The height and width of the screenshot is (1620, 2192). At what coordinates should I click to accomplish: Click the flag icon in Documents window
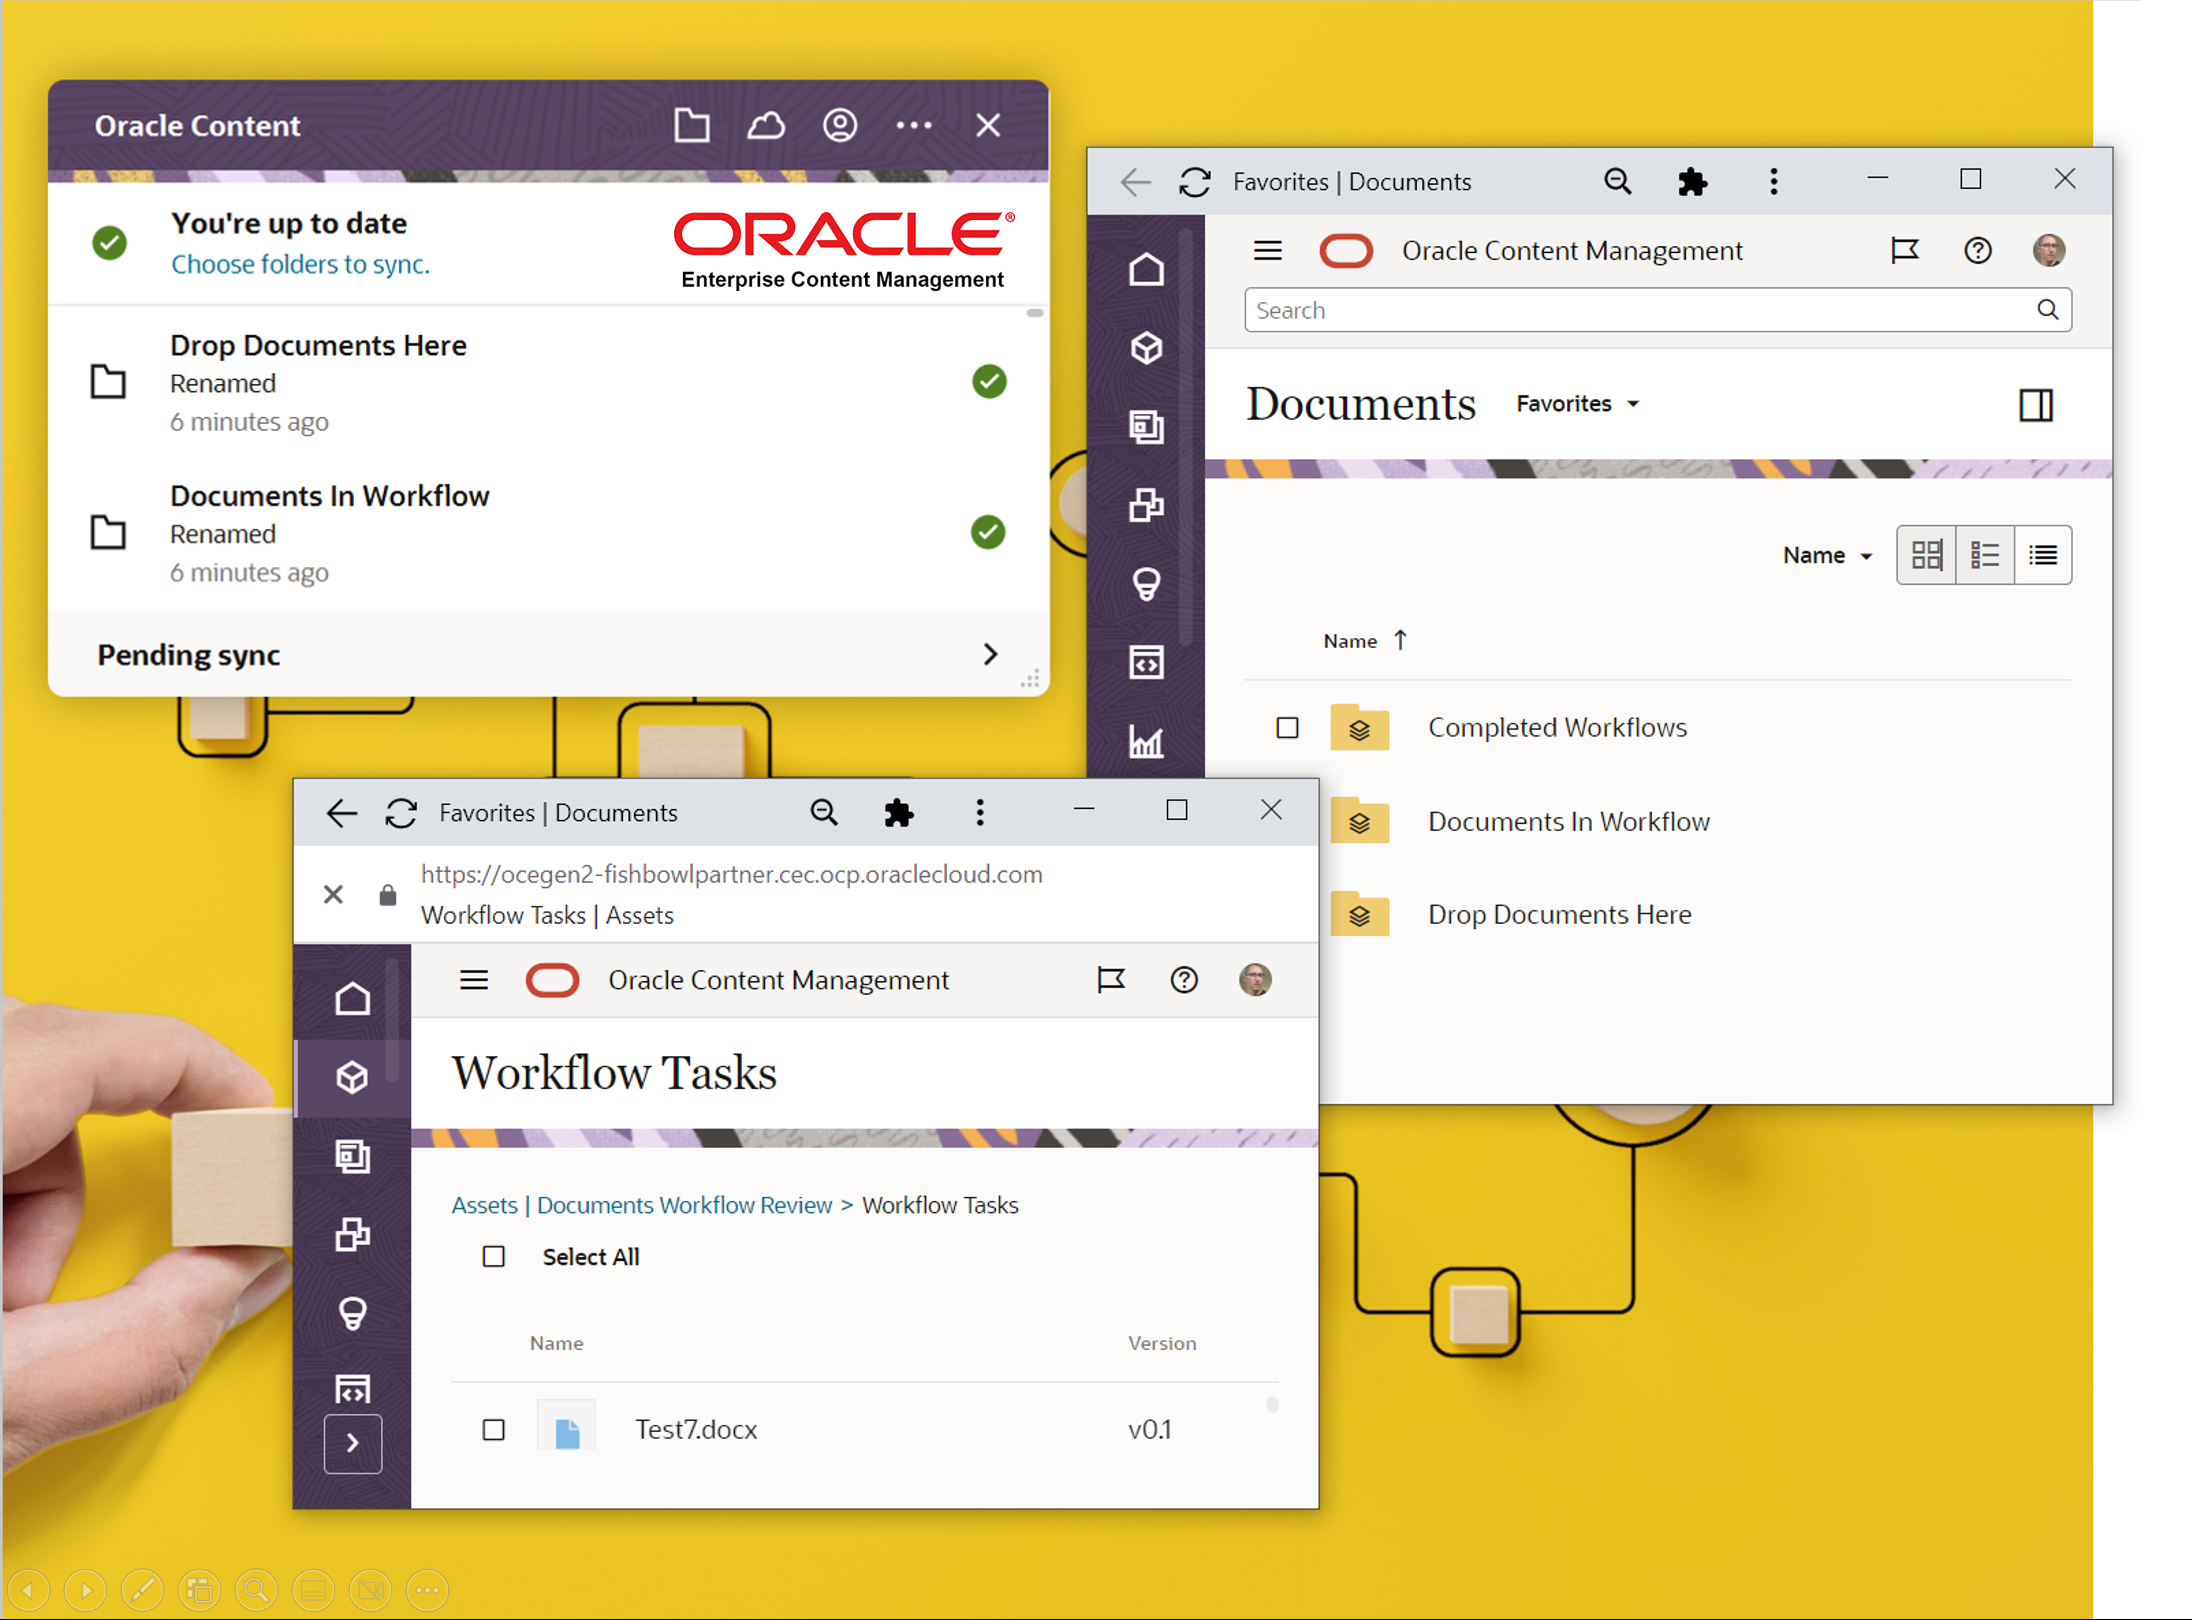coord(1905,250)
